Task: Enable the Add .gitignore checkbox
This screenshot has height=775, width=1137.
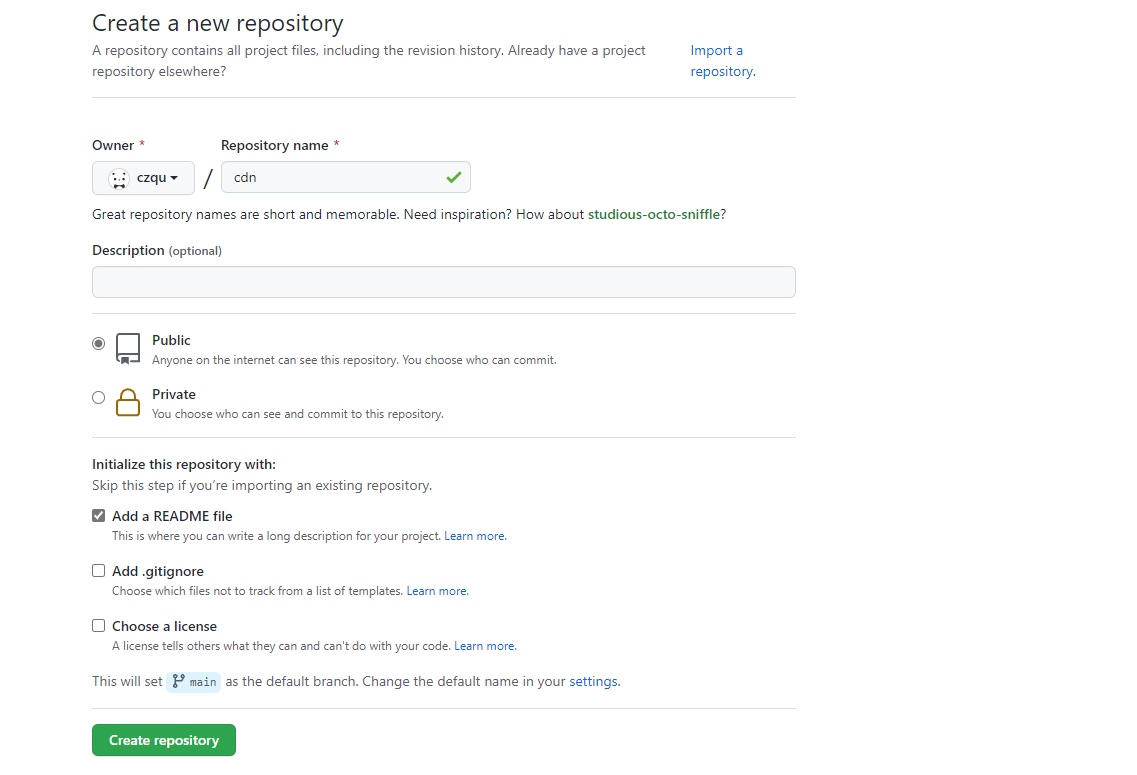Action: pos(98,571)
